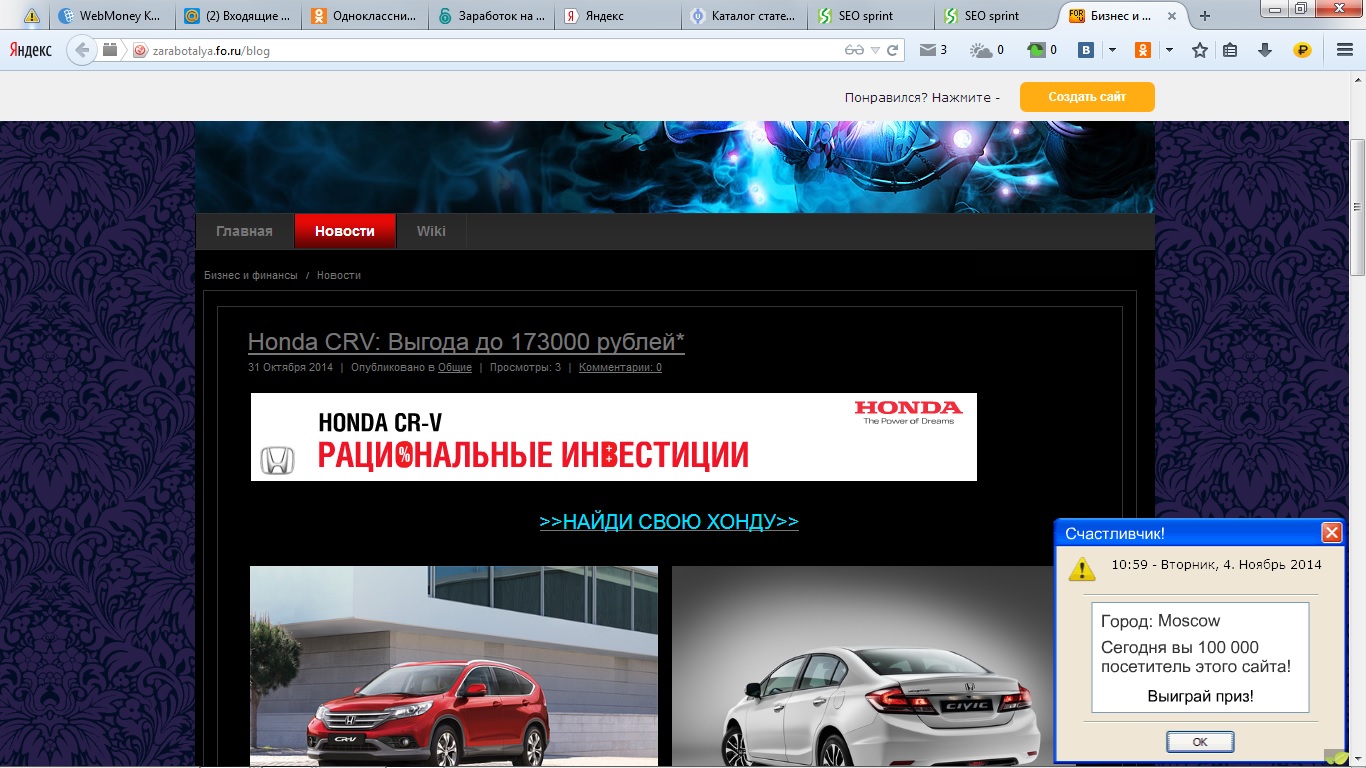Open the Общие category link
The image size is (1366, 768).
click(x=455, y=367)
